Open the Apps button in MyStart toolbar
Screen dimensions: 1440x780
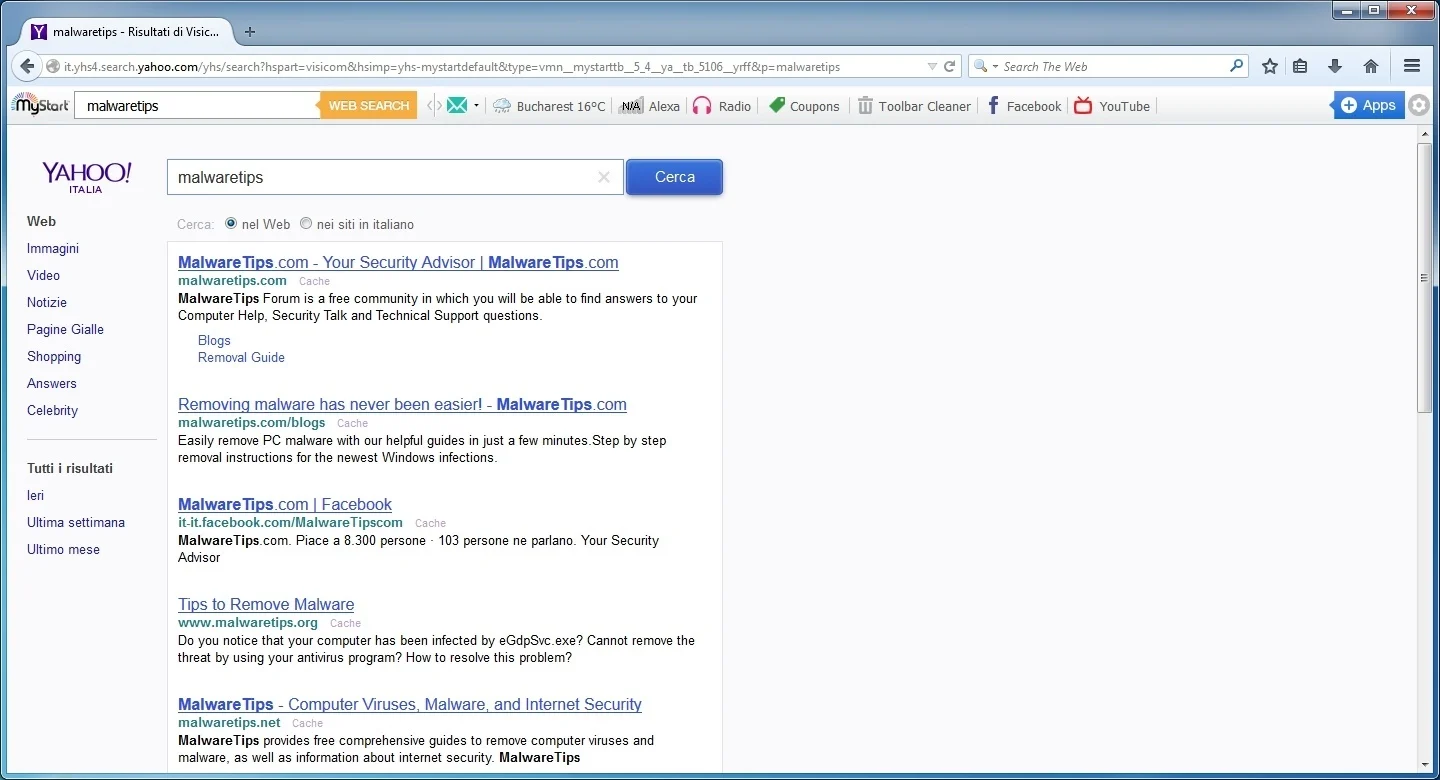click(x=1368, y=105)
